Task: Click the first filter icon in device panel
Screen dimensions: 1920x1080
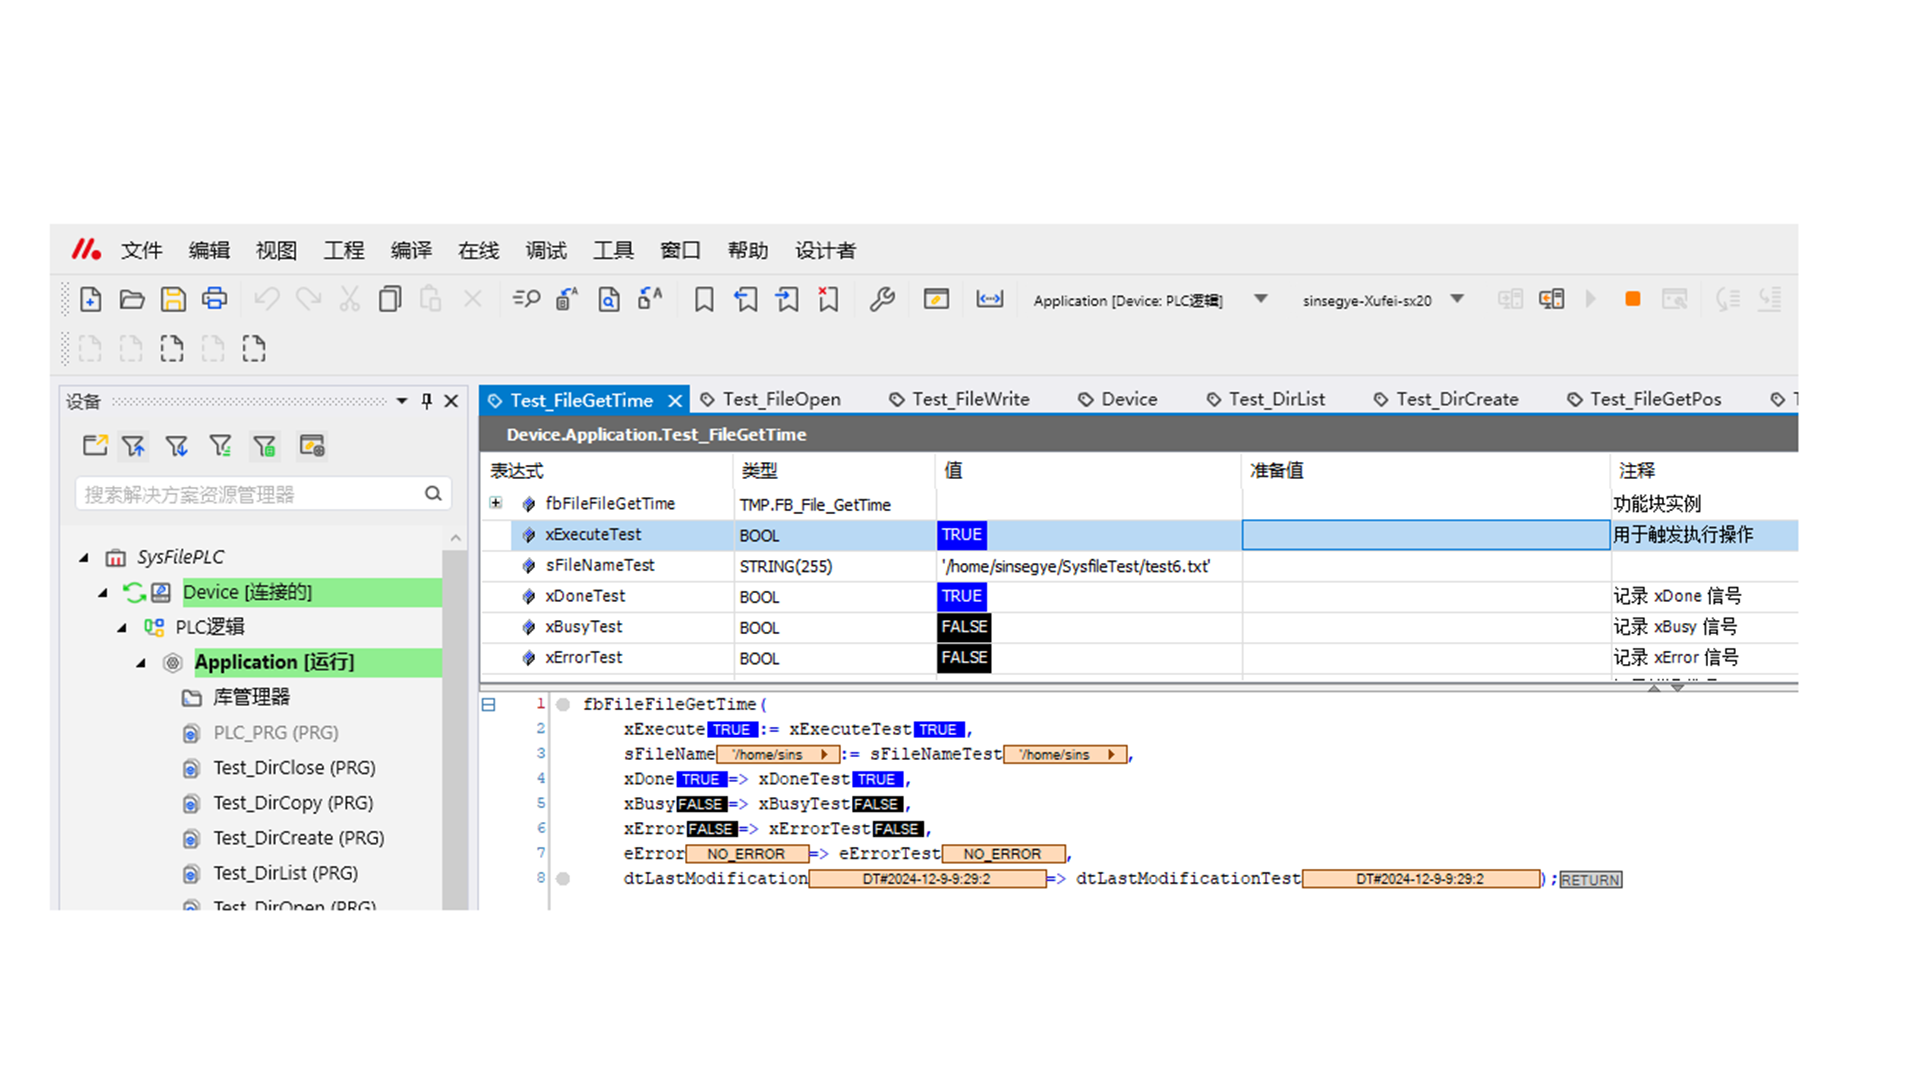Action: (133, 446)
